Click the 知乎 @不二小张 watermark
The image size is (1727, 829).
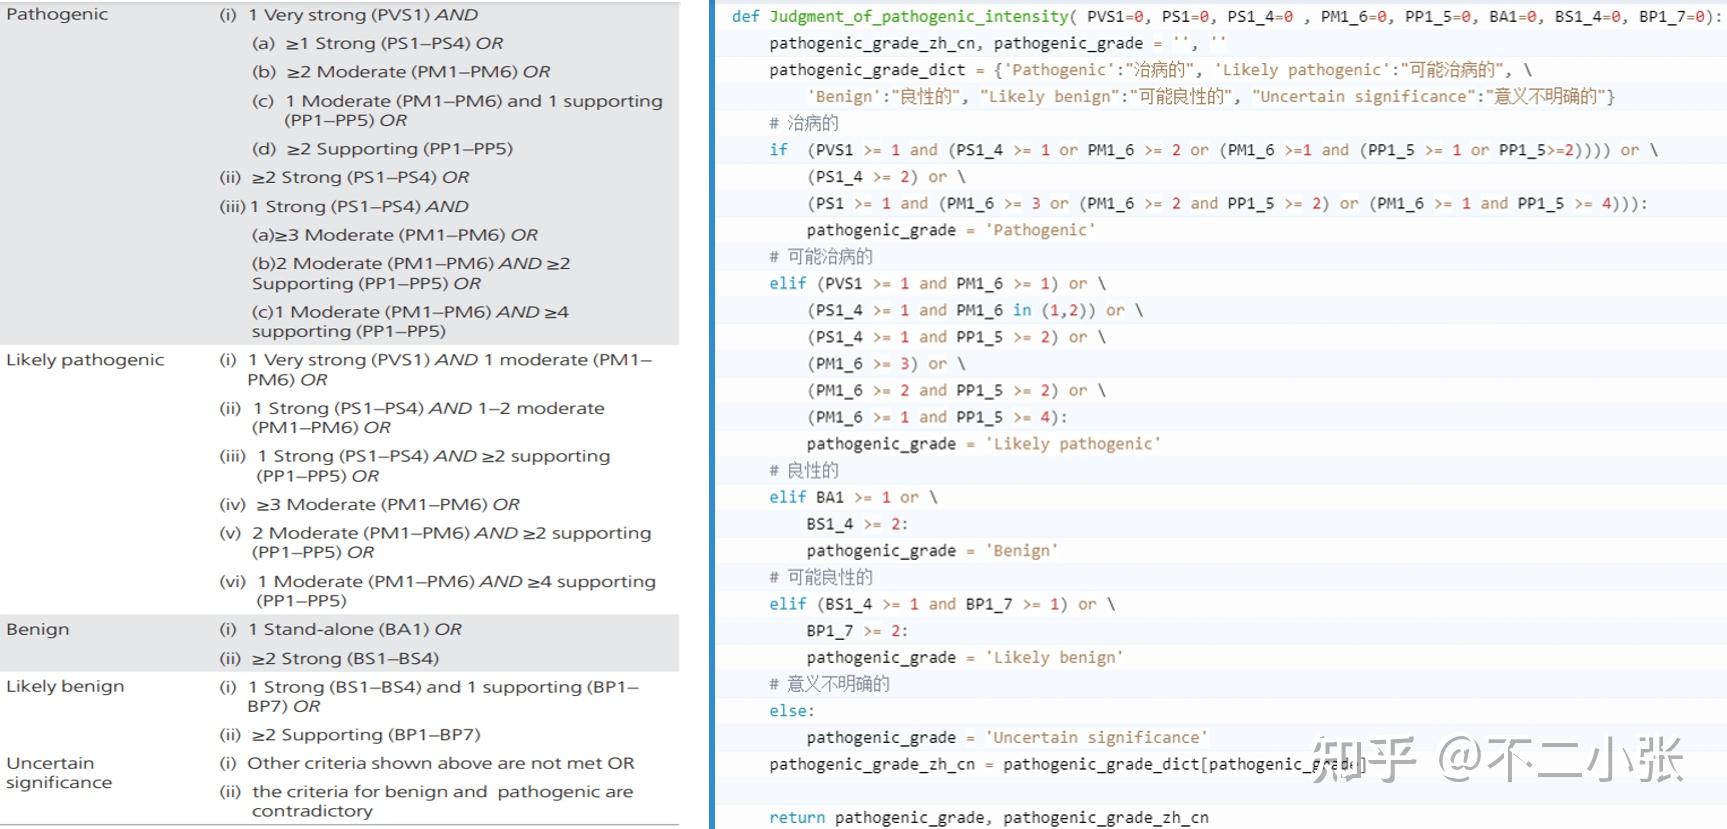[1497, 759]
